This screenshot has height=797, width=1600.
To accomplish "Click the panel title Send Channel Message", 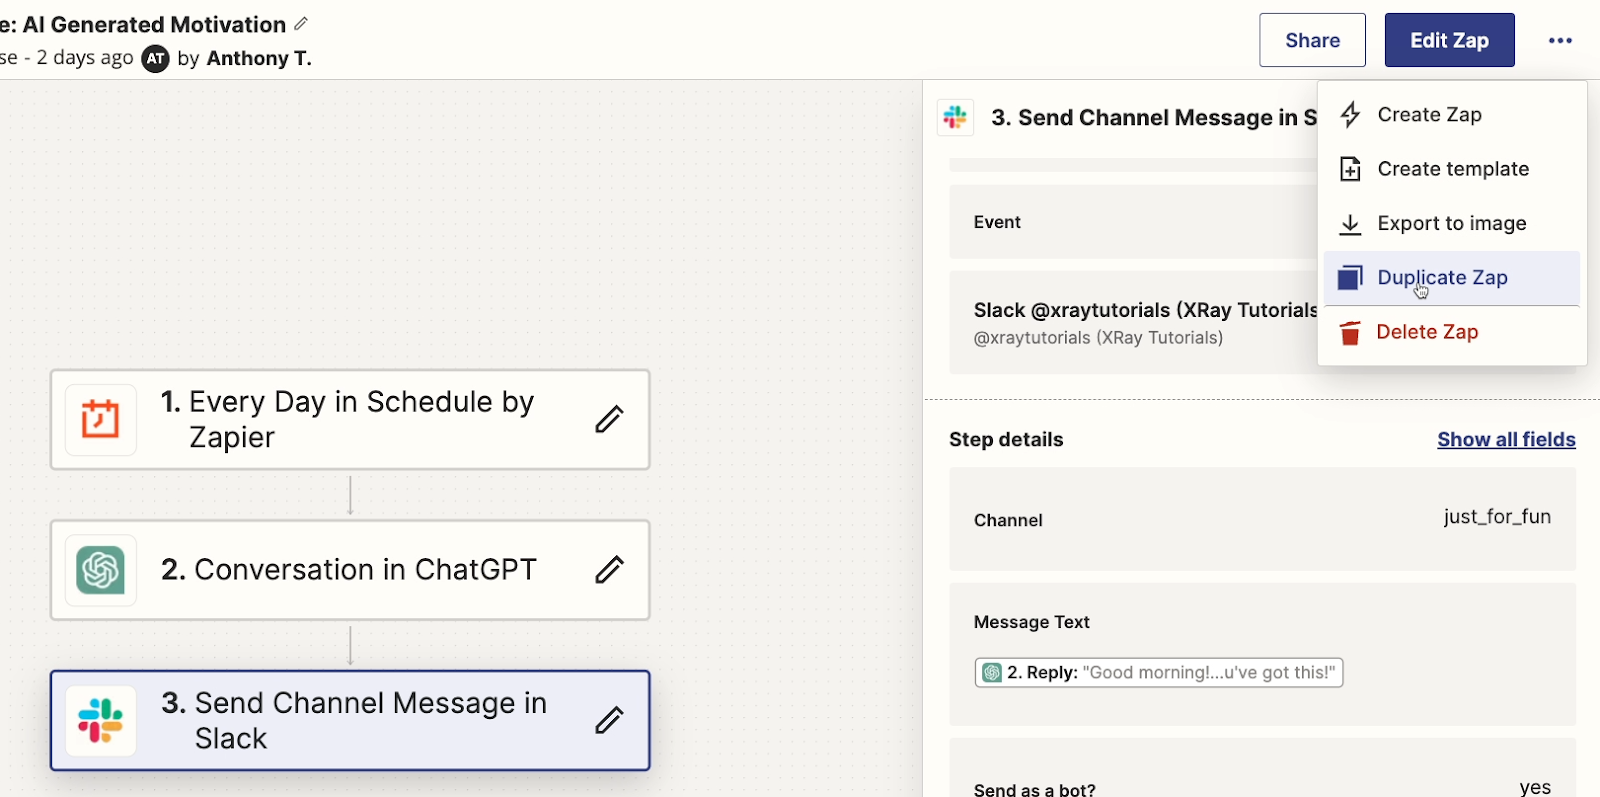I will (1154, 118).
